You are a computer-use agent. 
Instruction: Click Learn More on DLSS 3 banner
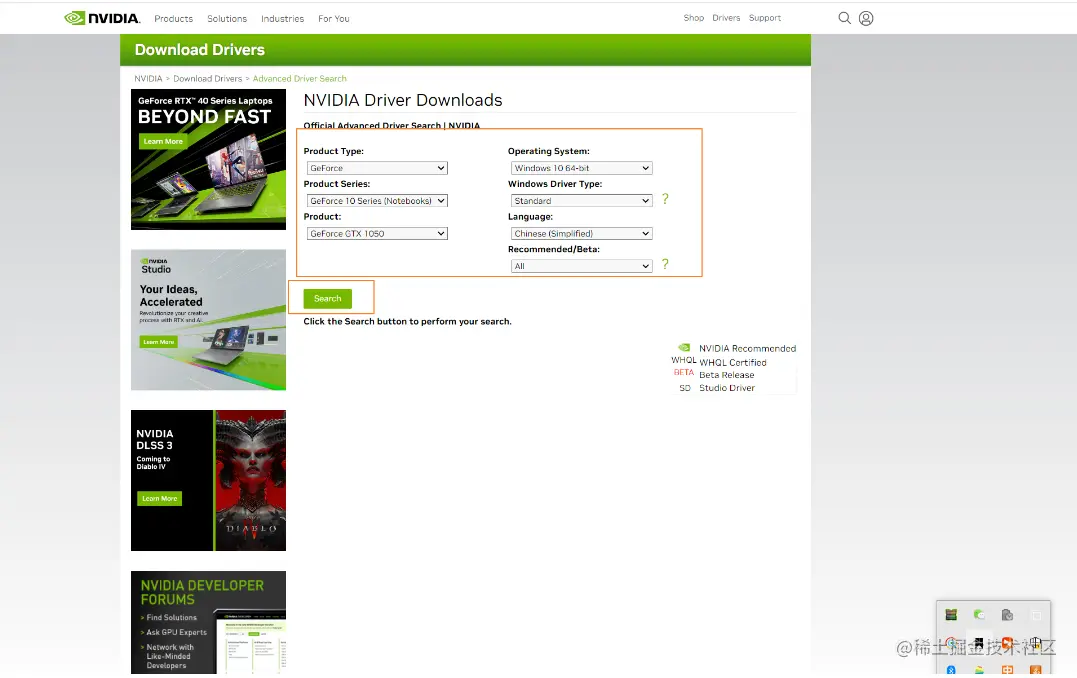tap(160, 499)
